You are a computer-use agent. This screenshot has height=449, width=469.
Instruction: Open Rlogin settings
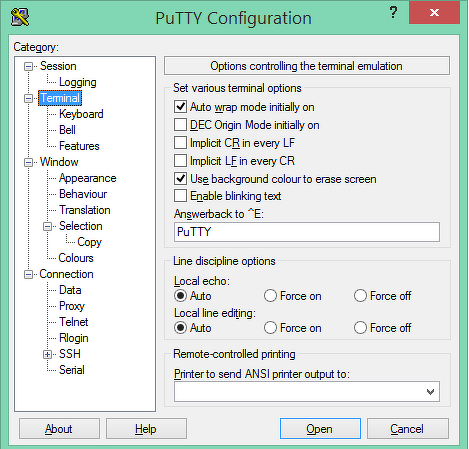[x=74, y=338]
